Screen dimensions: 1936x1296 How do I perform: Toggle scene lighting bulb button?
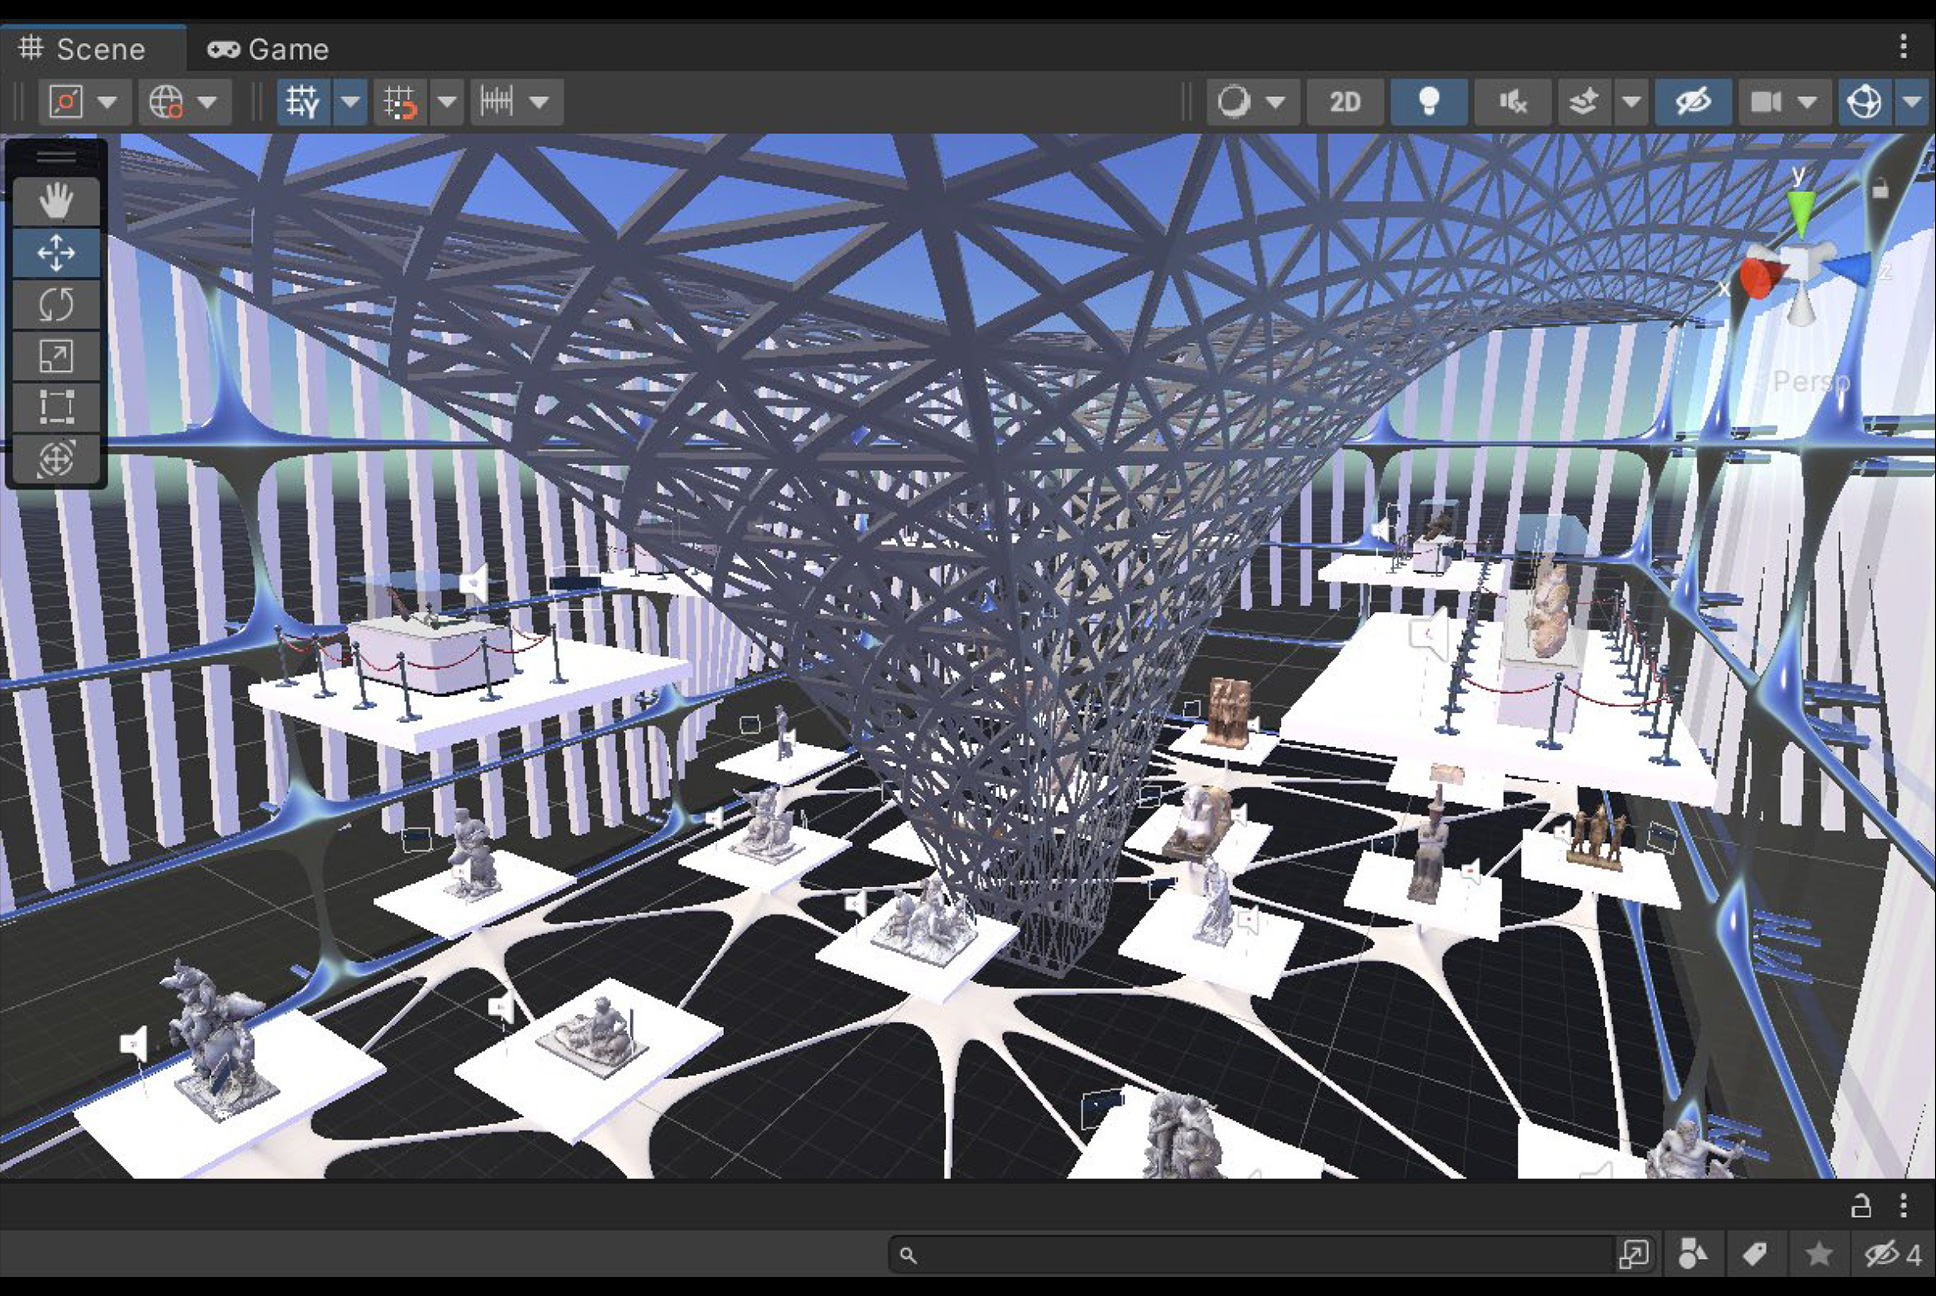pos(1429,102)
